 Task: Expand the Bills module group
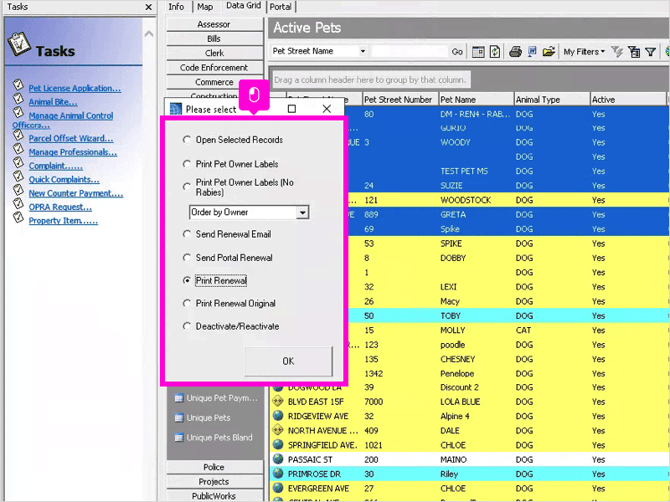(215, 39)
